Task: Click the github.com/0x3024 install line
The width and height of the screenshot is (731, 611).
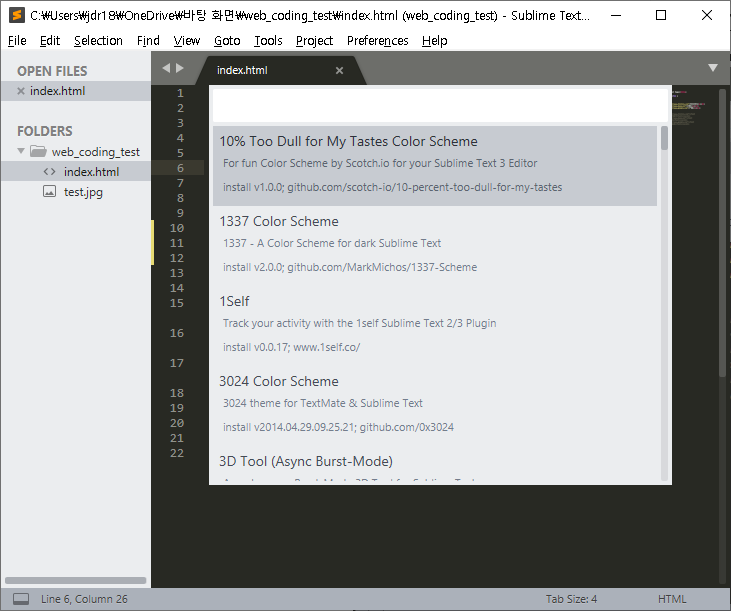Action: click(x=338, y=427)
